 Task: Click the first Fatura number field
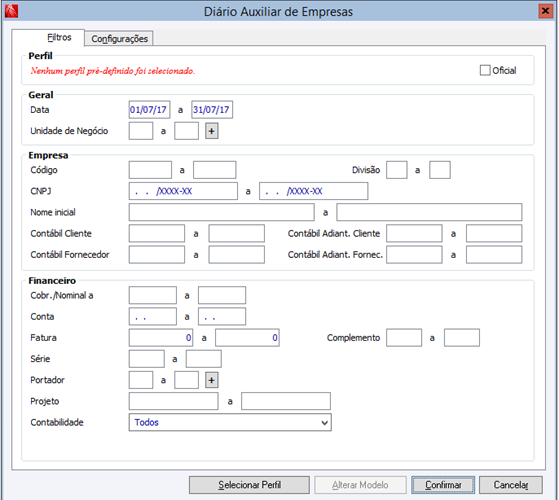coord(161,338)
